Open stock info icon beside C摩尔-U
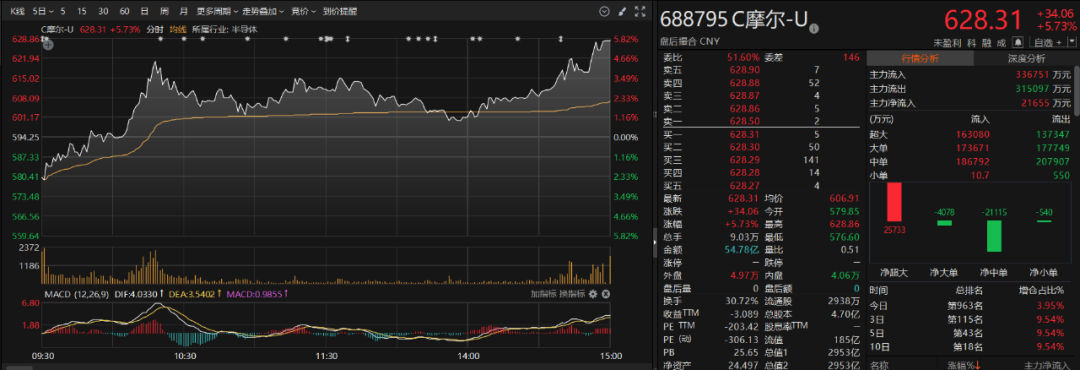 coord(814,29)
